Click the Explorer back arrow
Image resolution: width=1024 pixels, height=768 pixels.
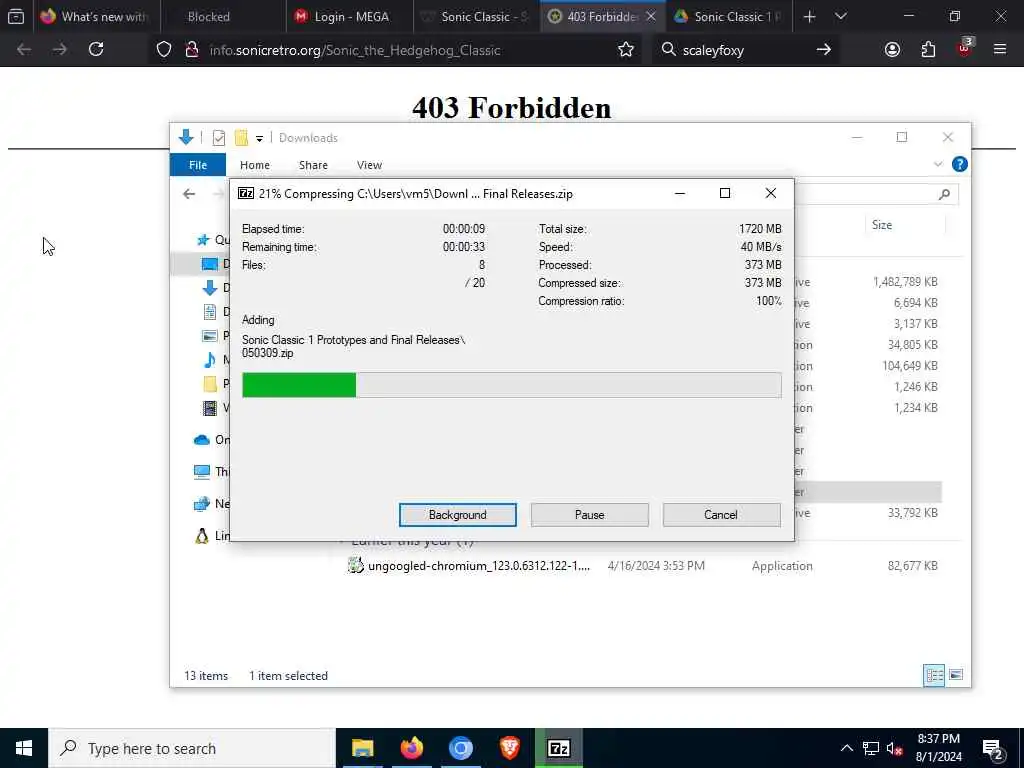(189, 194)
